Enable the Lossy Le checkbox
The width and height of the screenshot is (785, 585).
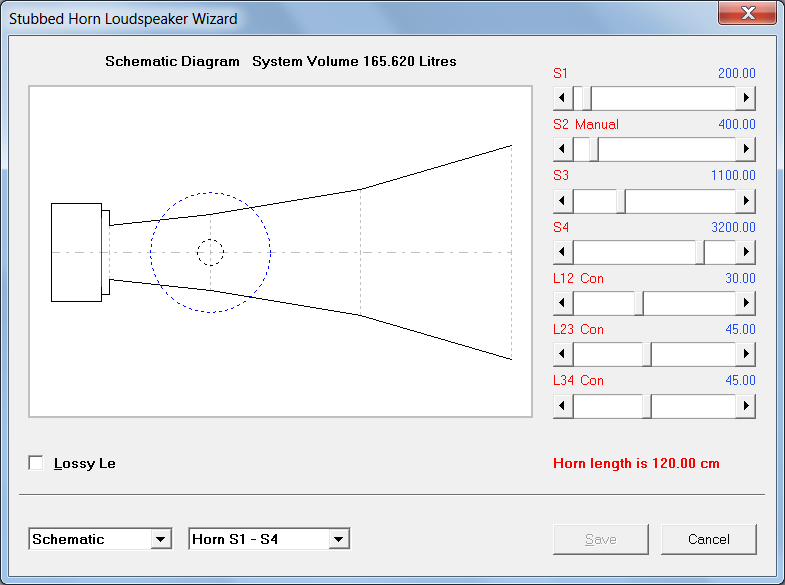tap(36, 463)
